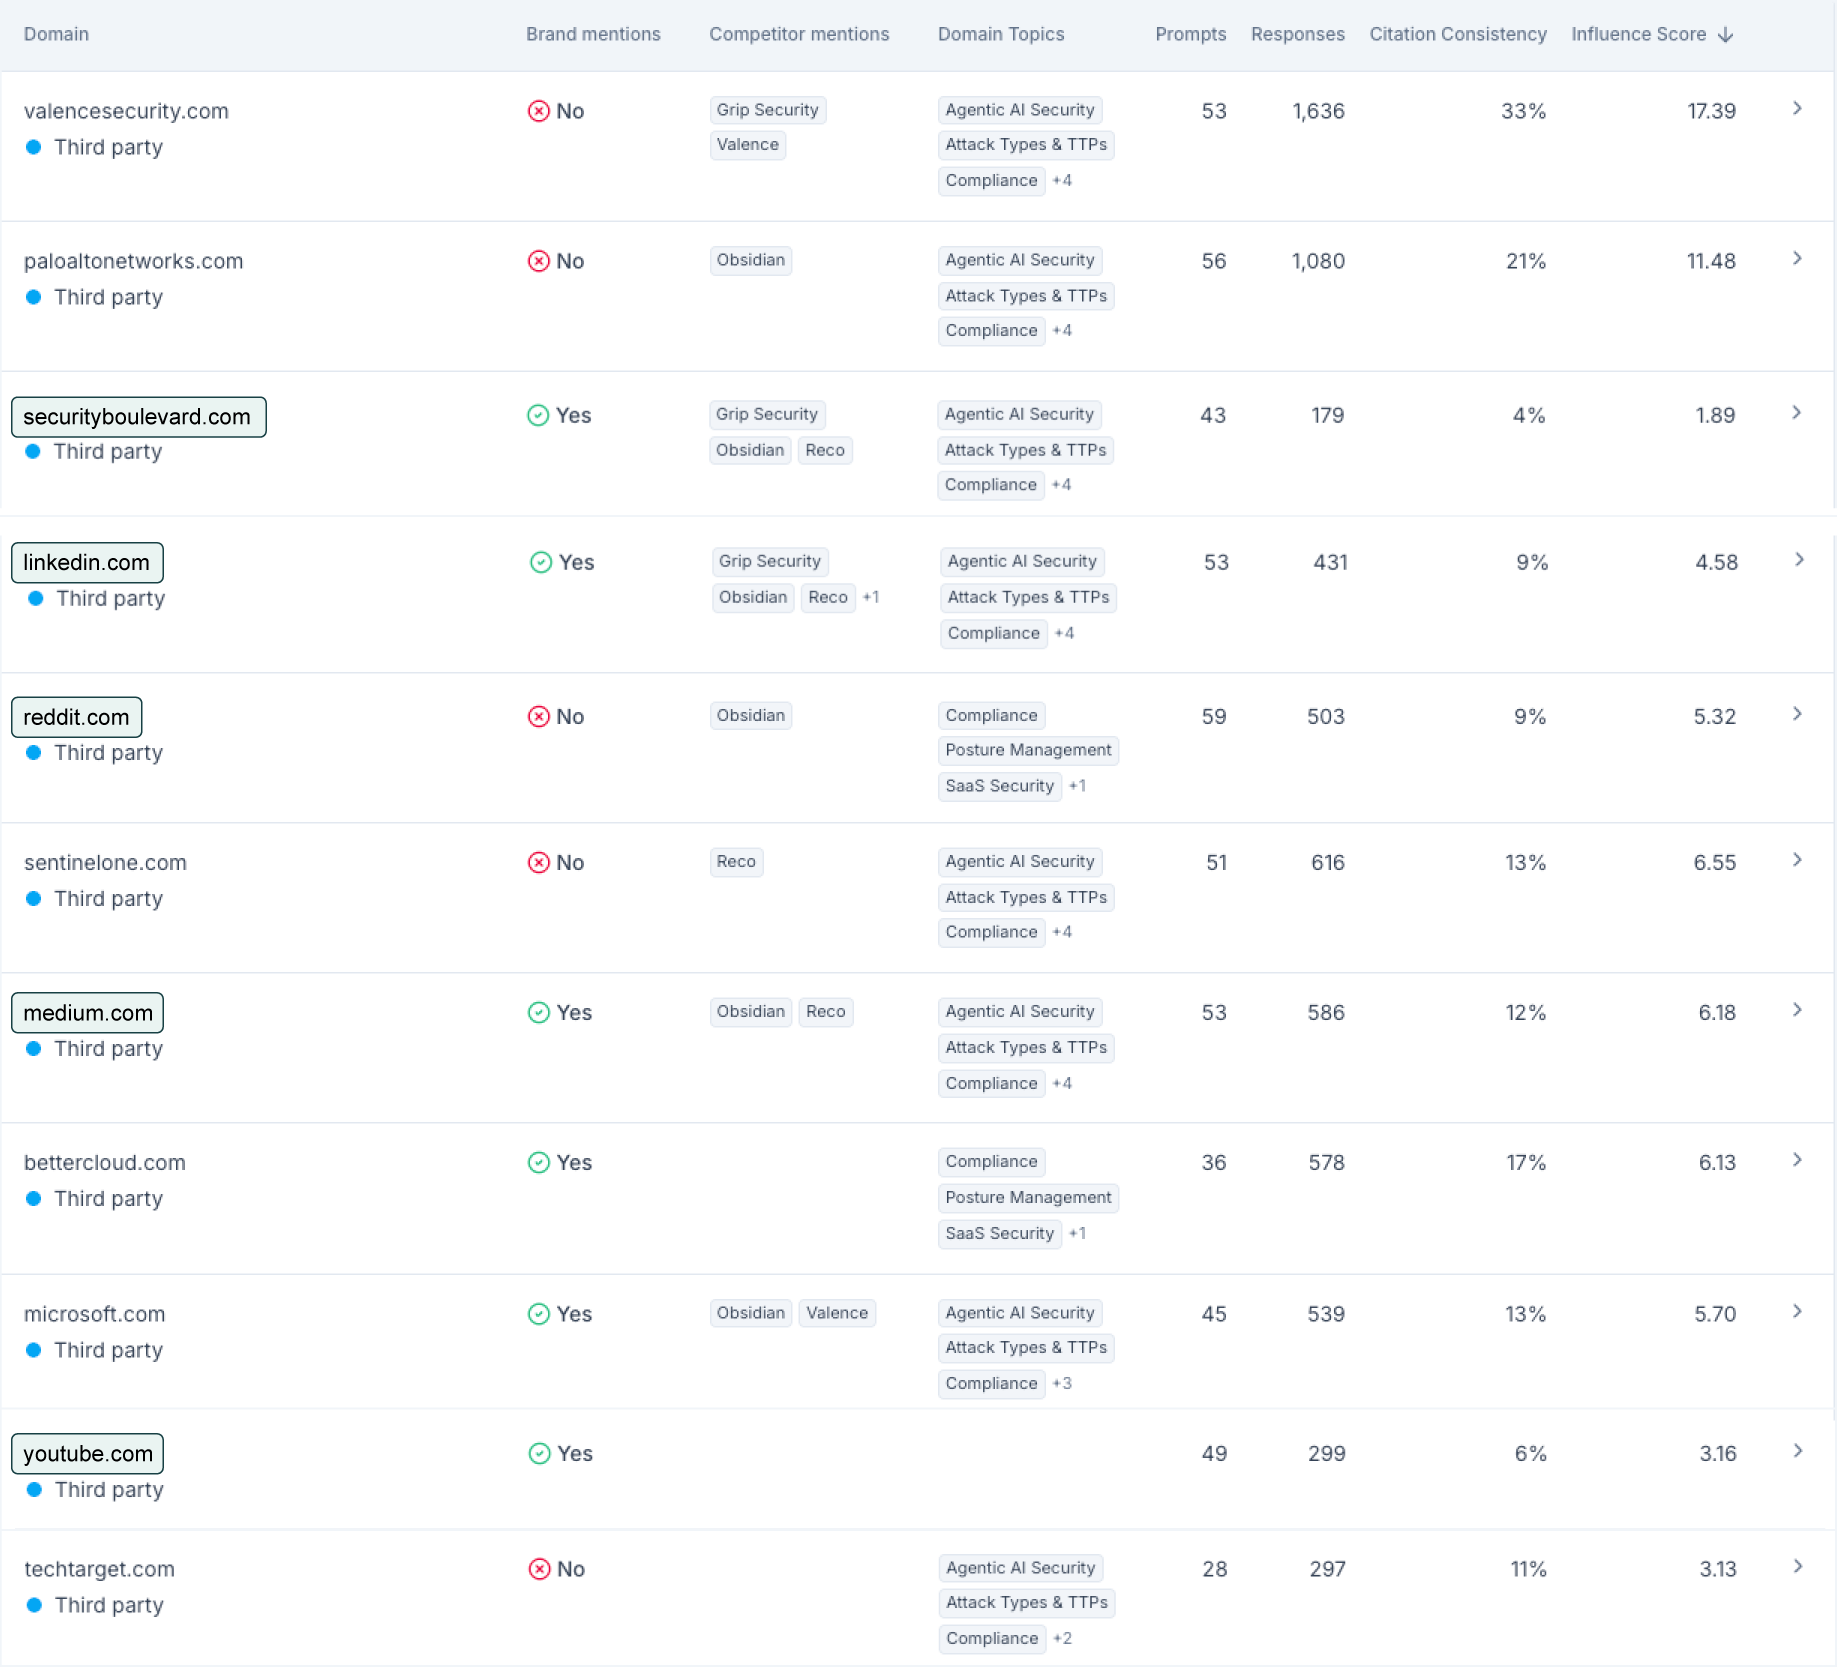The image size is (1837, 1667).
Task: Click SaaS Security tag in bettercloud.com row
Action: tap(1000, 1233)
